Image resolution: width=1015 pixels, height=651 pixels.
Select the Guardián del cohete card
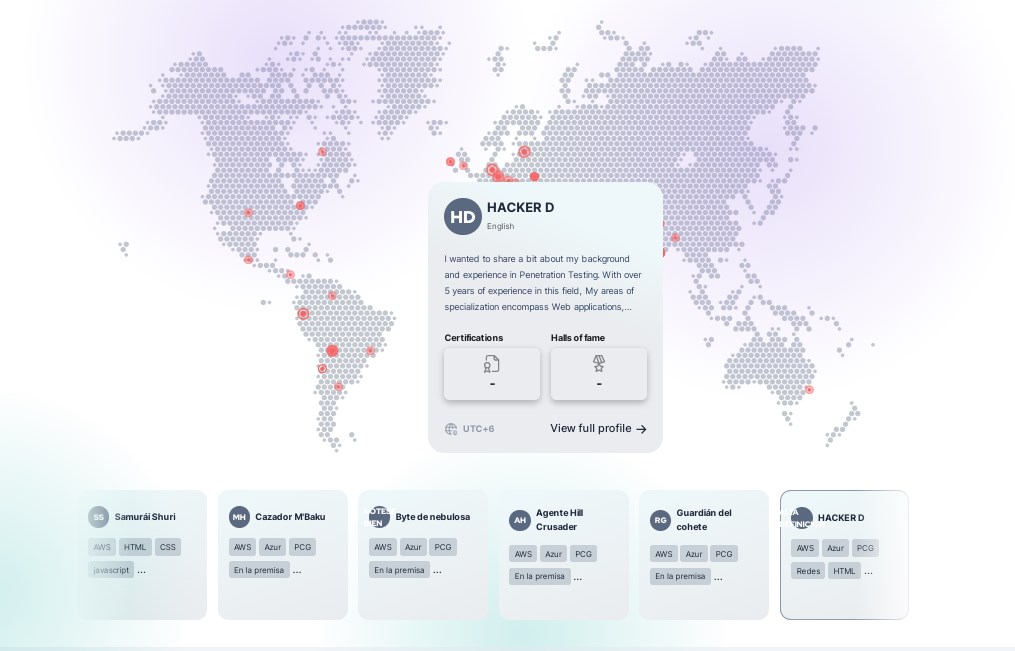pos(704,555)
